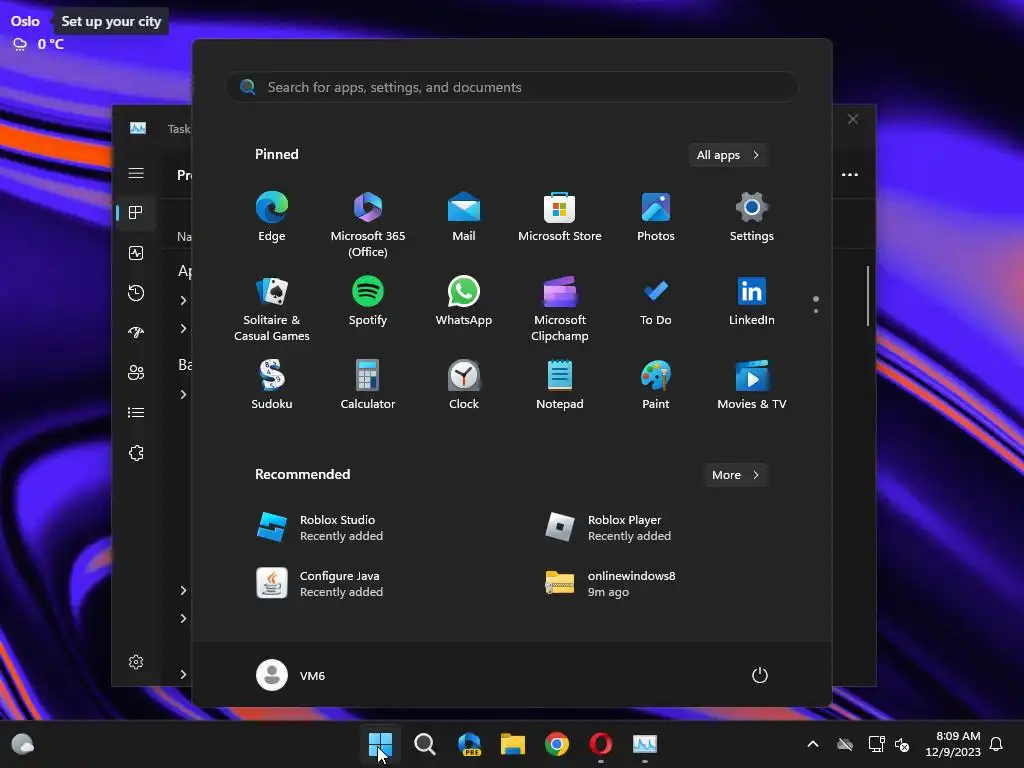Show hidden system tray icons

pos(813,744)
